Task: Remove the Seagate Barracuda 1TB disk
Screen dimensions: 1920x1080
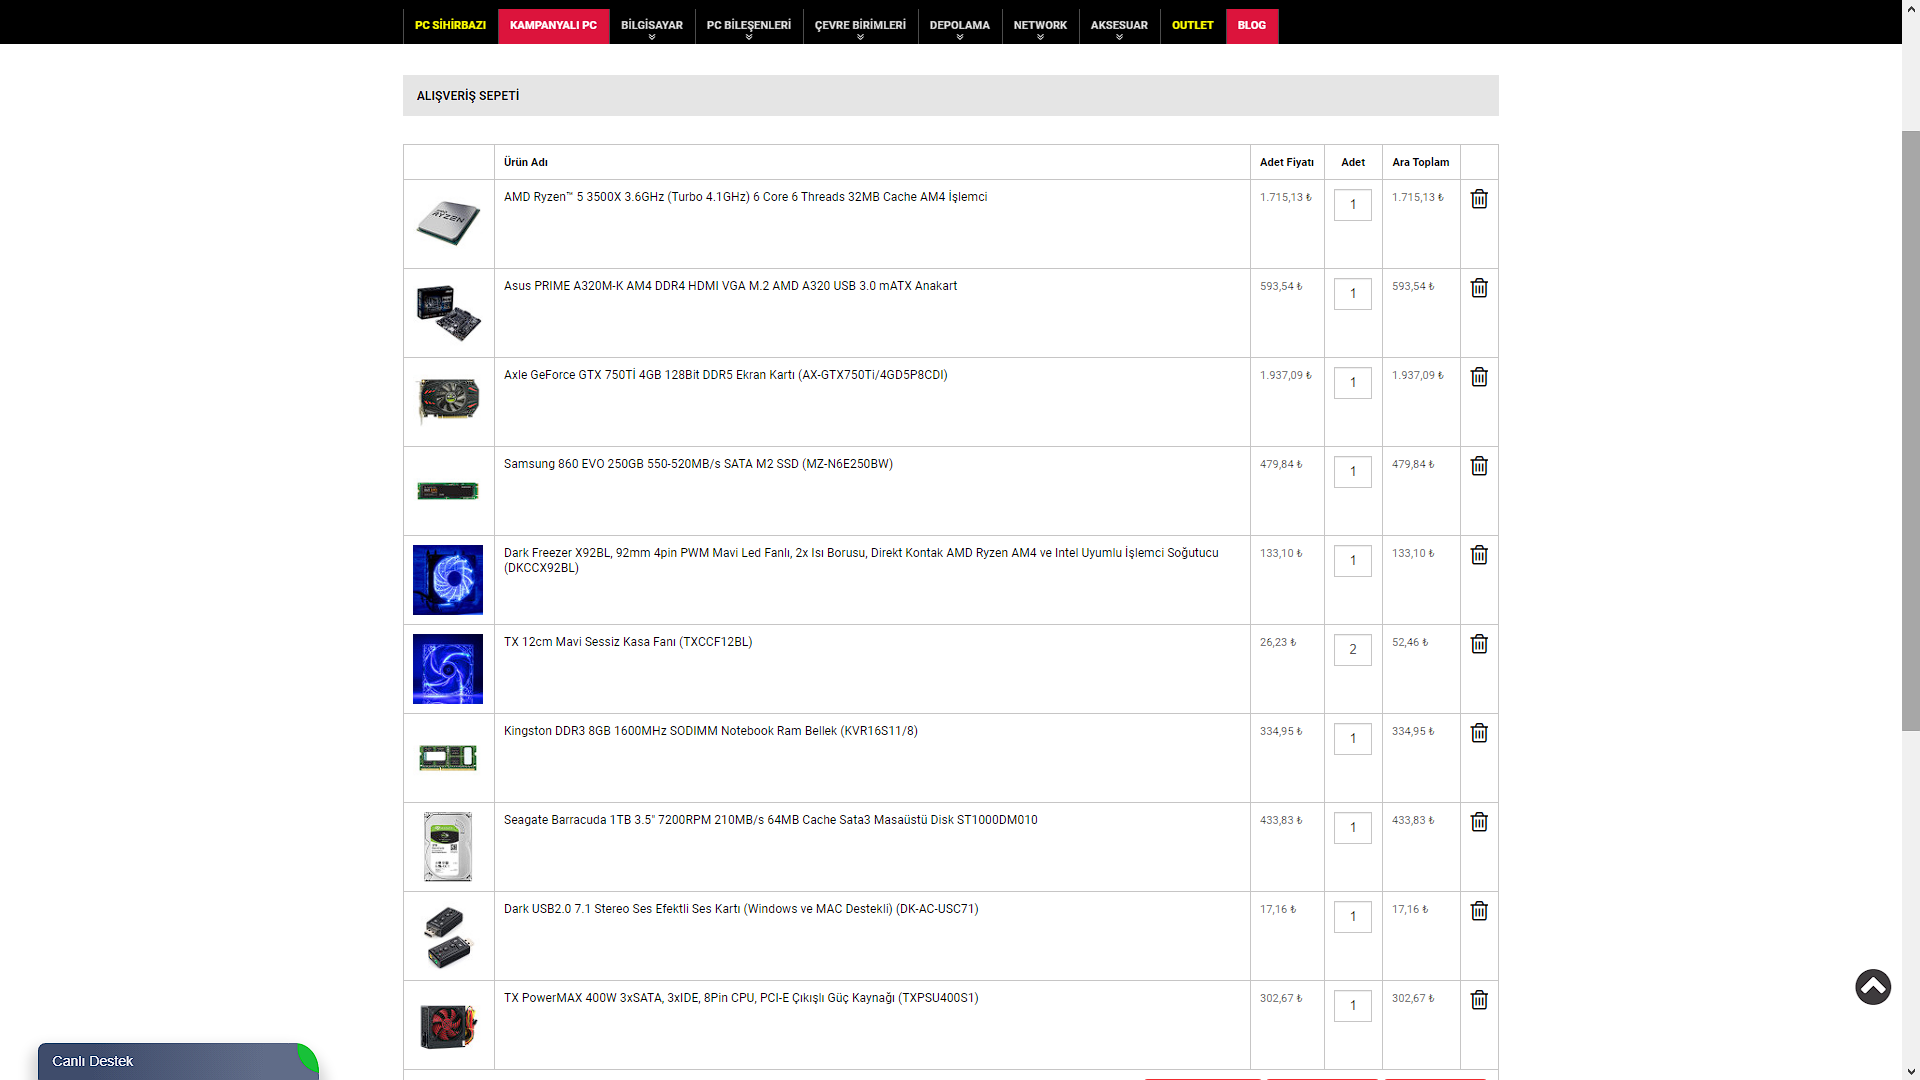Action: click(x=1479, y=822)
